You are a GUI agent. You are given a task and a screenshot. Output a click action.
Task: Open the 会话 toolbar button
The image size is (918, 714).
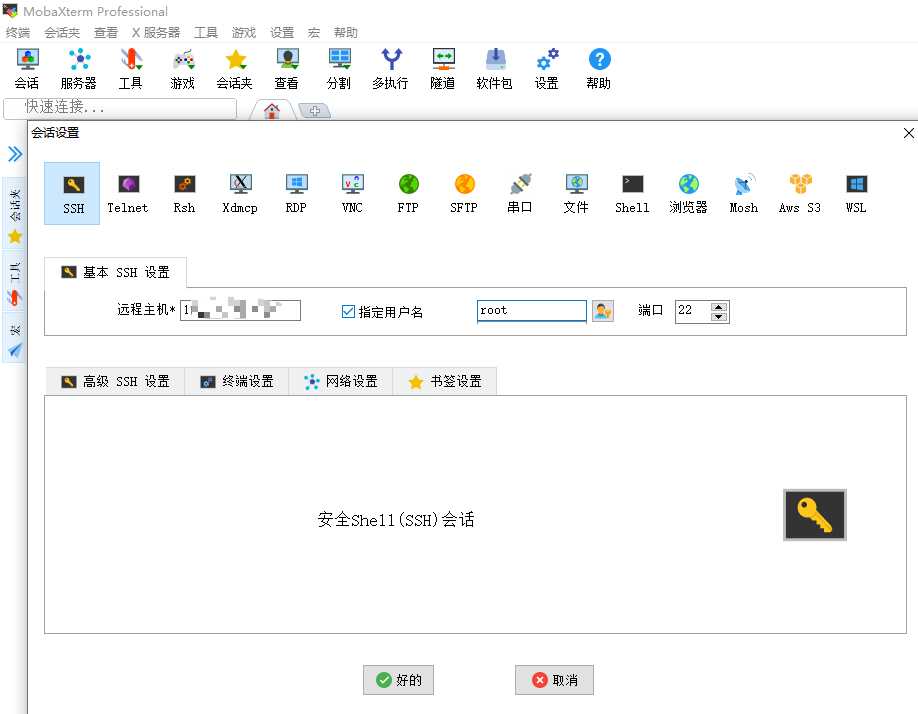[x=27, y=69]
